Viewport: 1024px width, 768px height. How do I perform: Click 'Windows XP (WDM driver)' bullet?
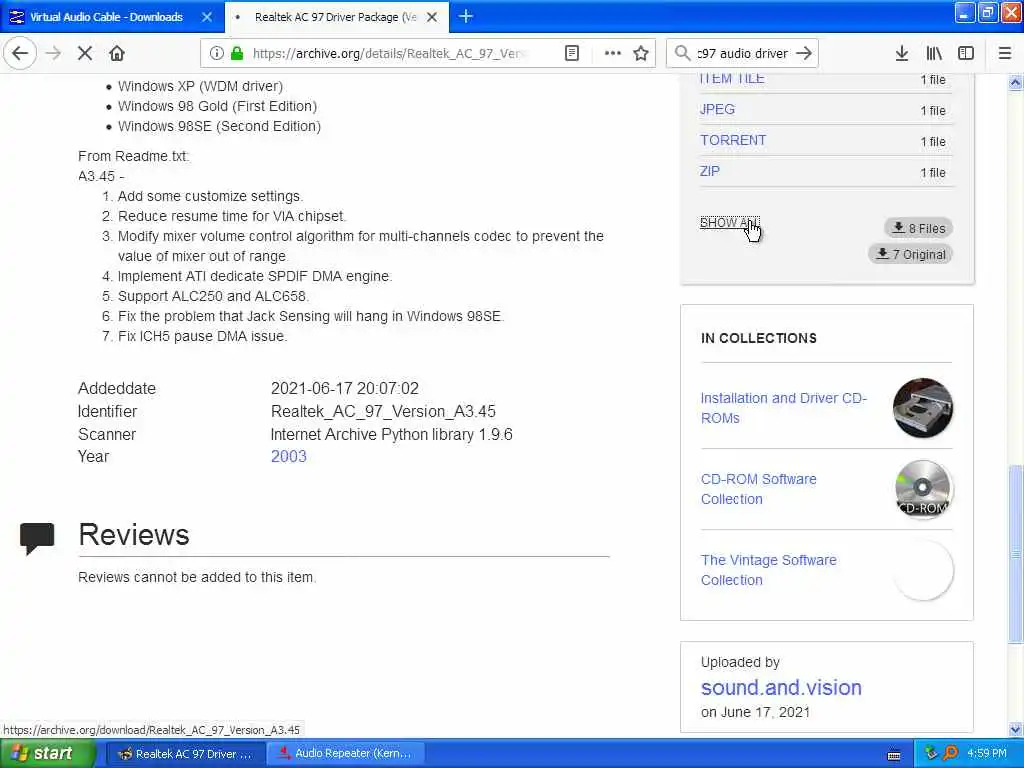point(200,86)
